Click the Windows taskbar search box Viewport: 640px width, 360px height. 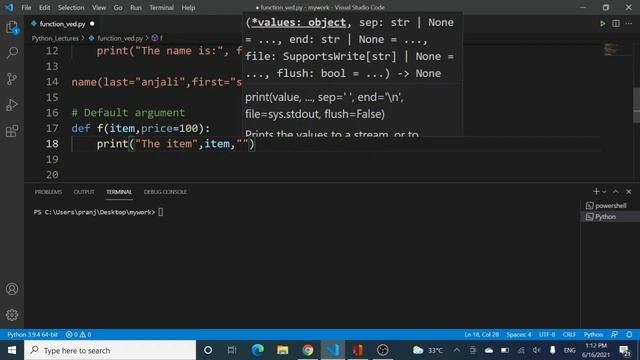(110, 350)
